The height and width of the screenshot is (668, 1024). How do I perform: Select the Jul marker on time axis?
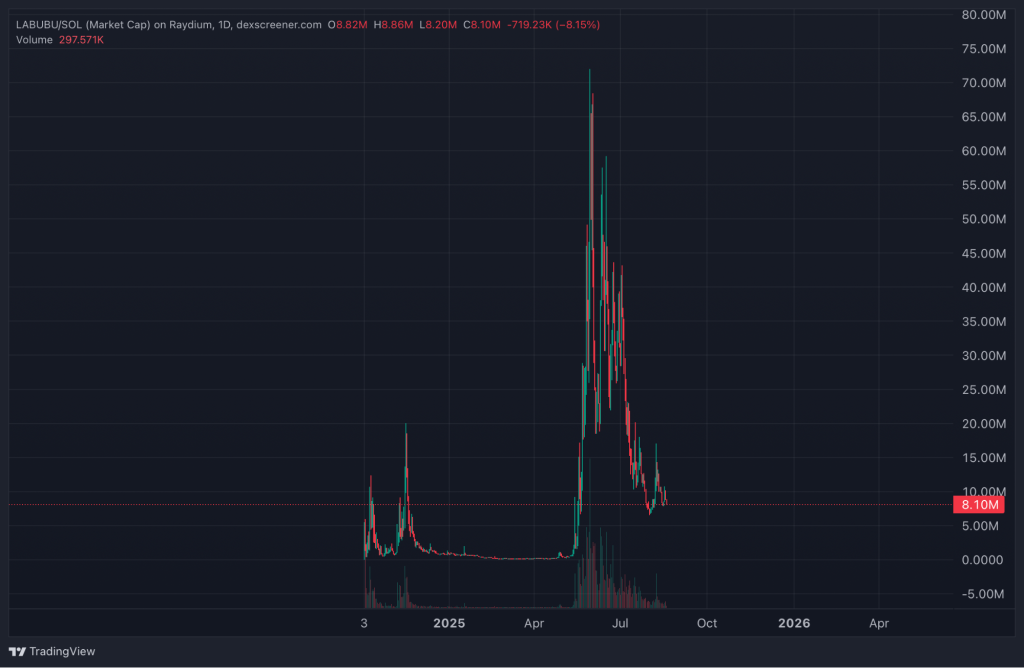click(x=621, y=623)
